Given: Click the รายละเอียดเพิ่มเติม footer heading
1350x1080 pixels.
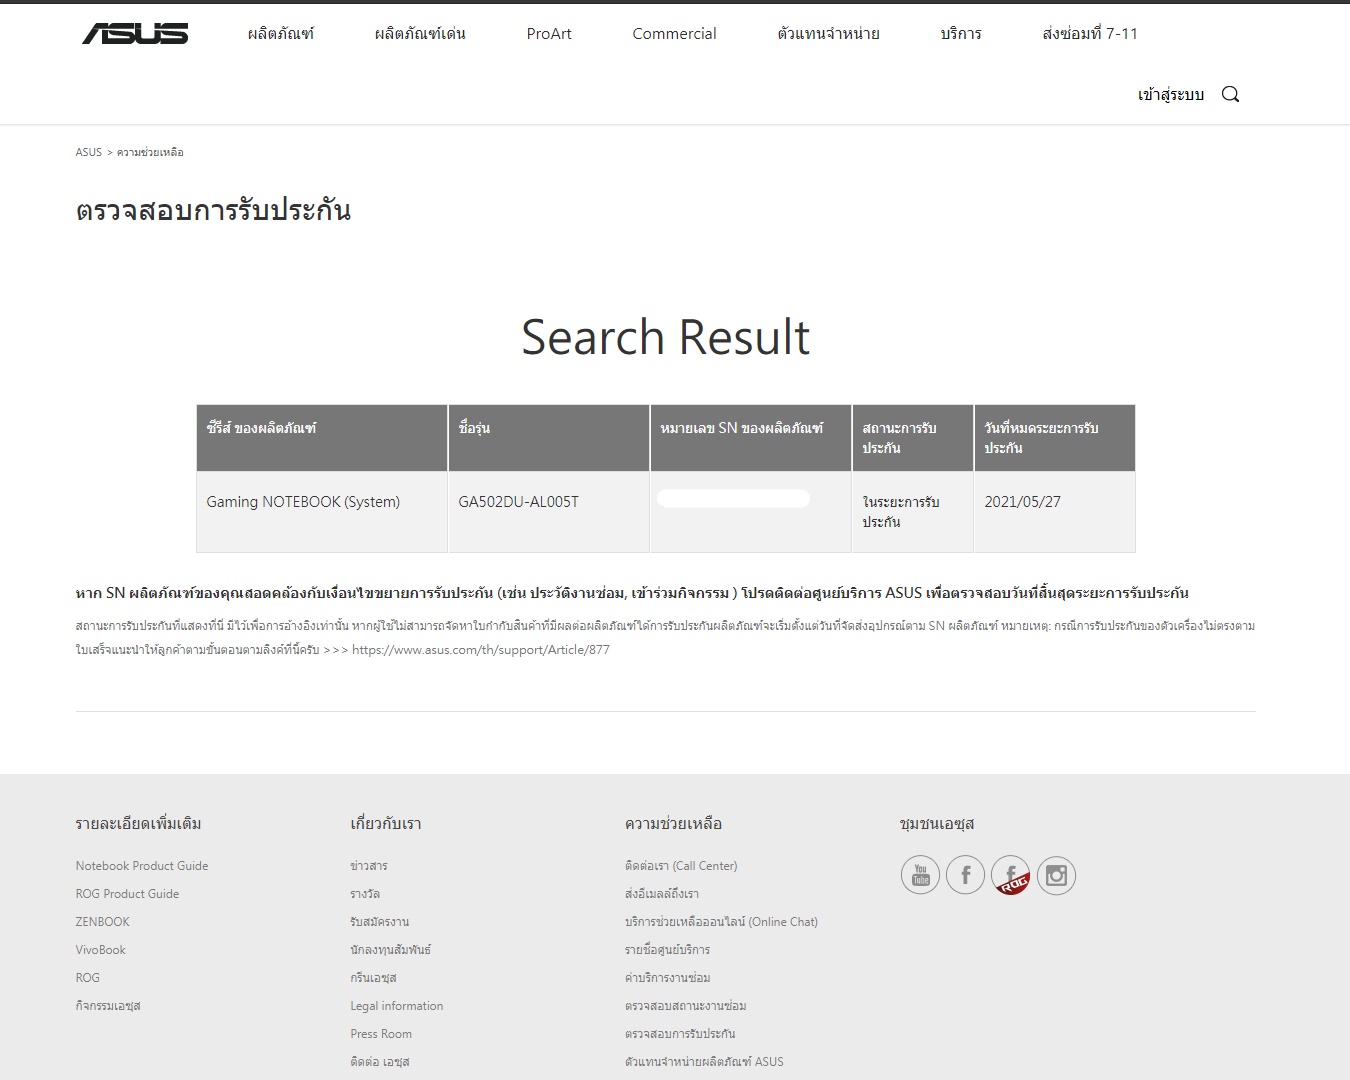Looking at the screenshot, I should [x=139, y=824].
